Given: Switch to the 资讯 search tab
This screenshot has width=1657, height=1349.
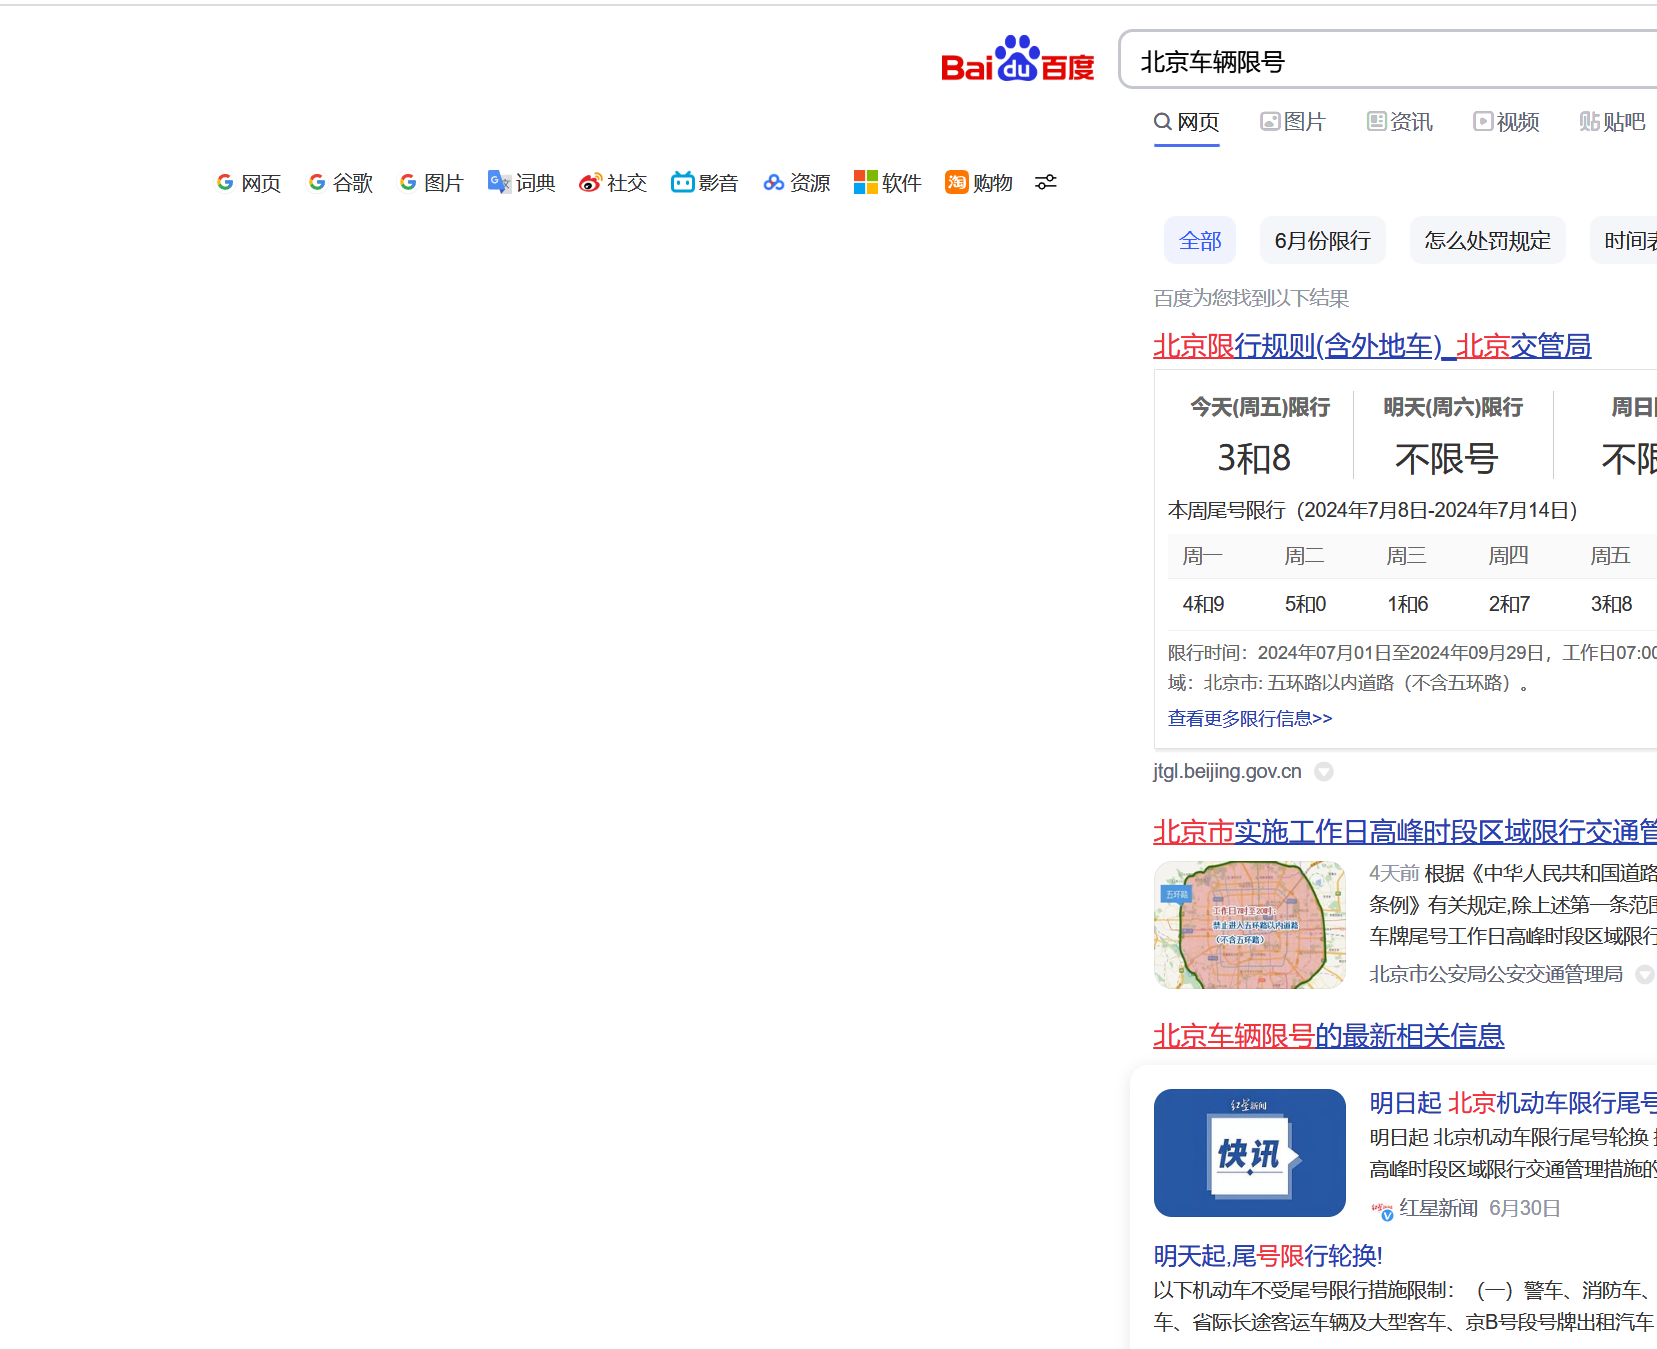Looking at the screenshot, I should tap(1399, 122).
